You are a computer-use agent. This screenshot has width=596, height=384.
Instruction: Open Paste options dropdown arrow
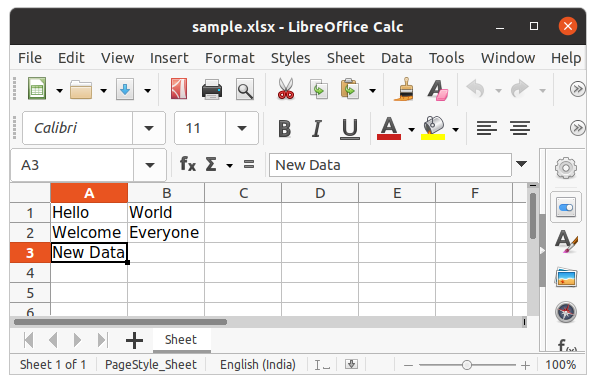pyautogui.click(x=372, y=90)
